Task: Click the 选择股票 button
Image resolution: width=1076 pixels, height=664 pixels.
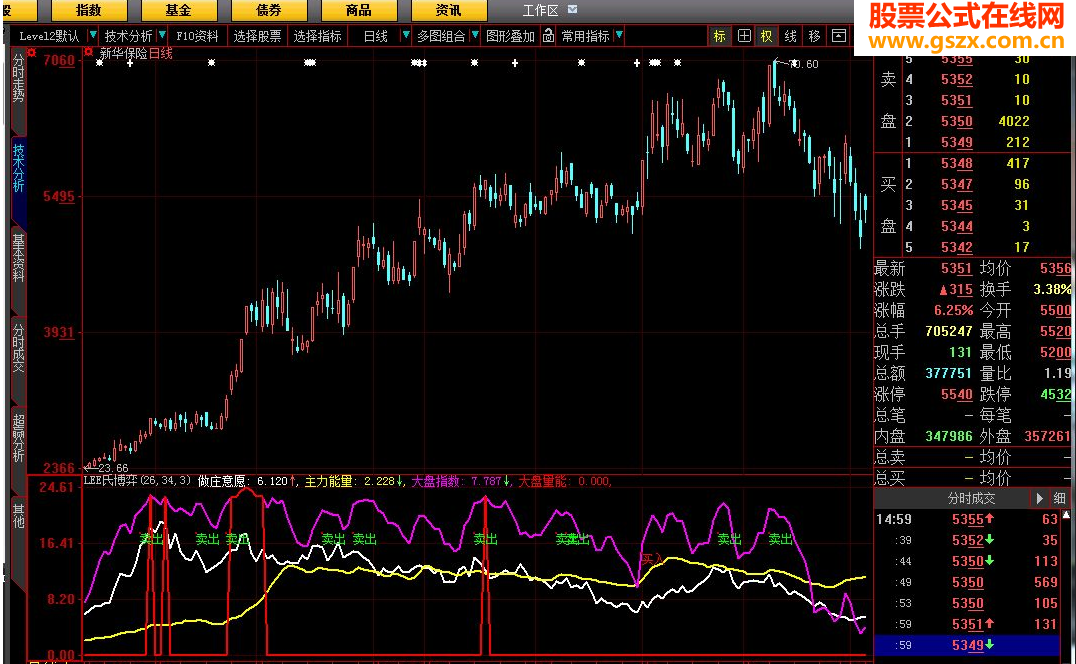Action: coord(257,36)
